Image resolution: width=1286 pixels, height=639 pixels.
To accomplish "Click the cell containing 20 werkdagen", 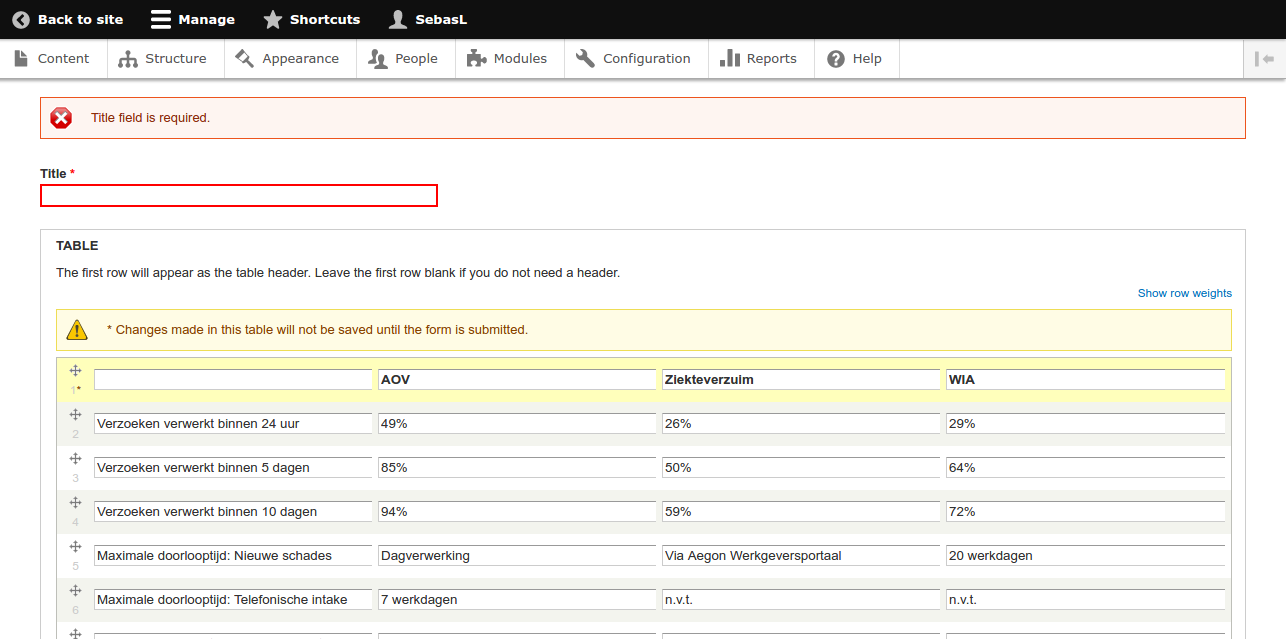I will click(1085, 556).
